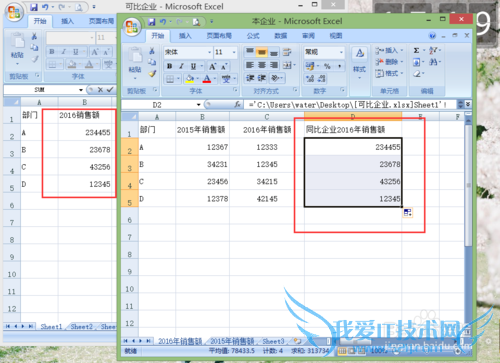This screenshot has width=500, height=363.
Task: Open the Sheet3 sheet tab in 本企业
Action: point(273,341)
